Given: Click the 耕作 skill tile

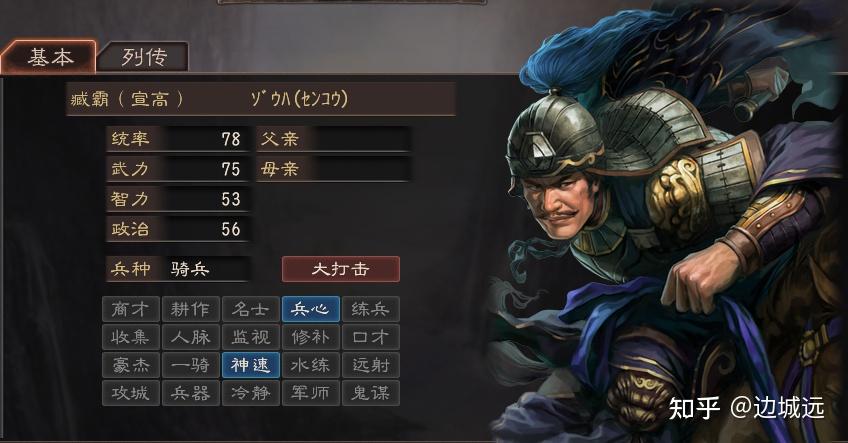Looking at the screenshot, I should click(x=191, y=309).
